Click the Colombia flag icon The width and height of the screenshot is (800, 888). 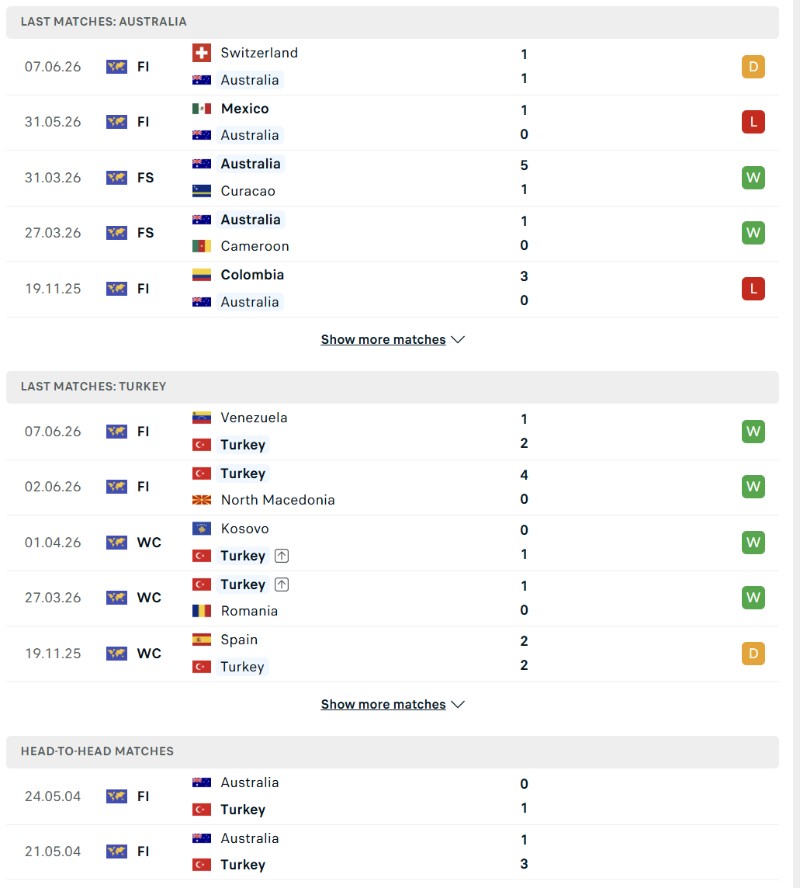coord(202,275)
